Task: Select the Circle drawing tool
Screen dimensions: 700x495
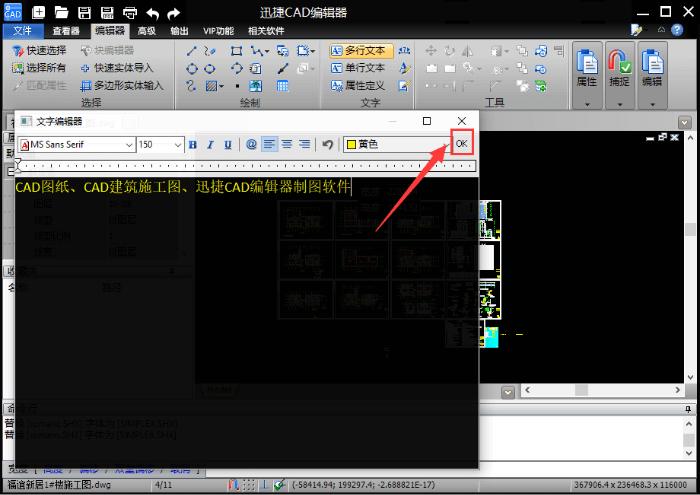Action: [x=192, y=69]
